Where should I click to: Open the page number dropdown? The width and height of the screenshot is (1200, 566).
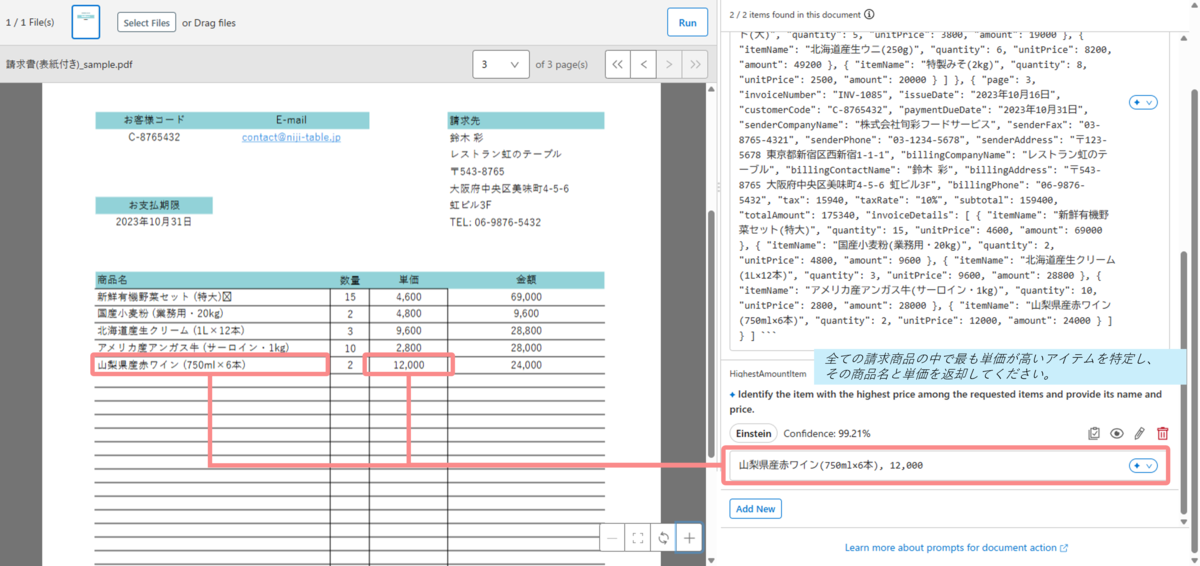pos(501,64)
